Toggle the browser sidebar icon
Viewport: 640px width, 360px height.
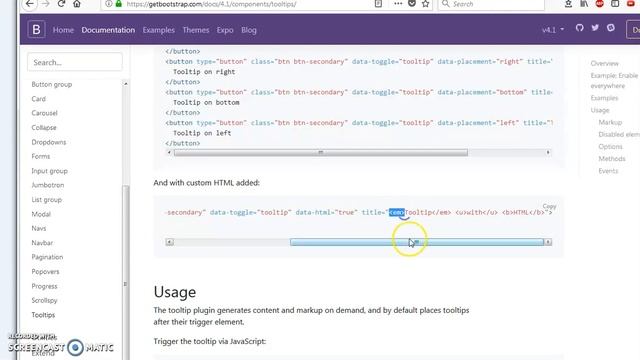(615, 4)
